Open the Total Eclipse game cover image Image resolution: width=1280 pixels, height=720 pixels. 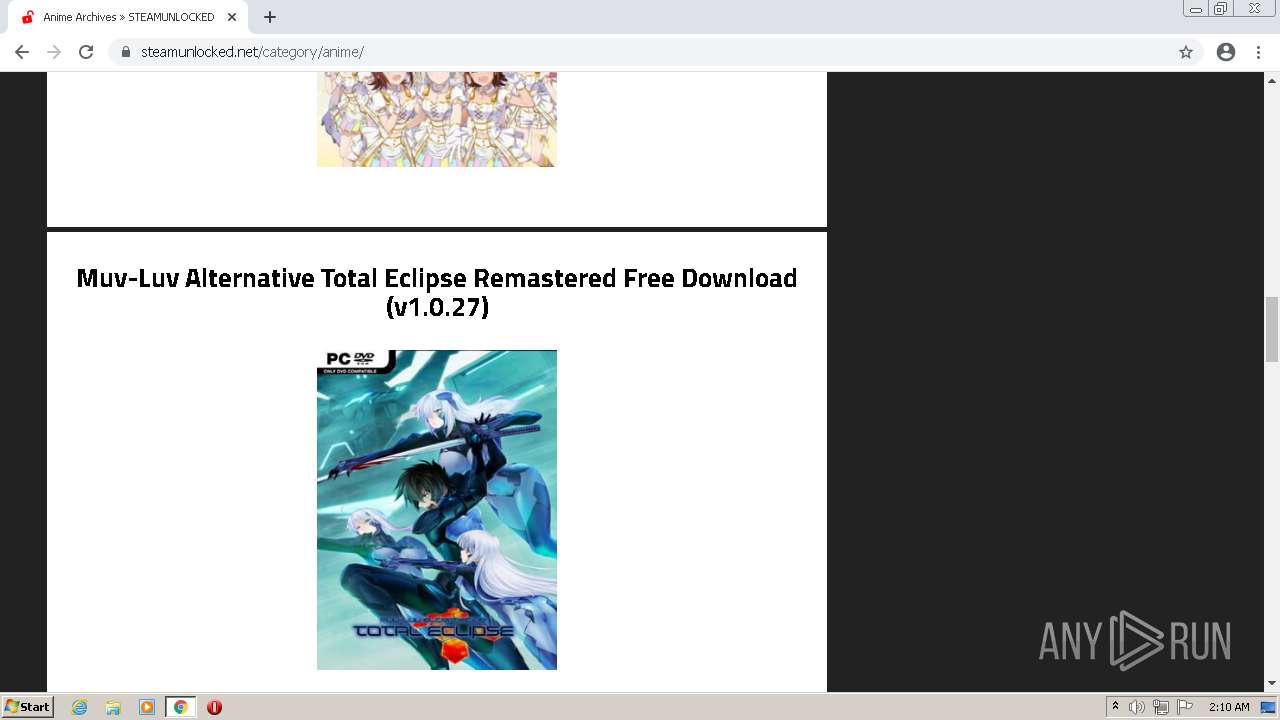click(x=437, y=510)
